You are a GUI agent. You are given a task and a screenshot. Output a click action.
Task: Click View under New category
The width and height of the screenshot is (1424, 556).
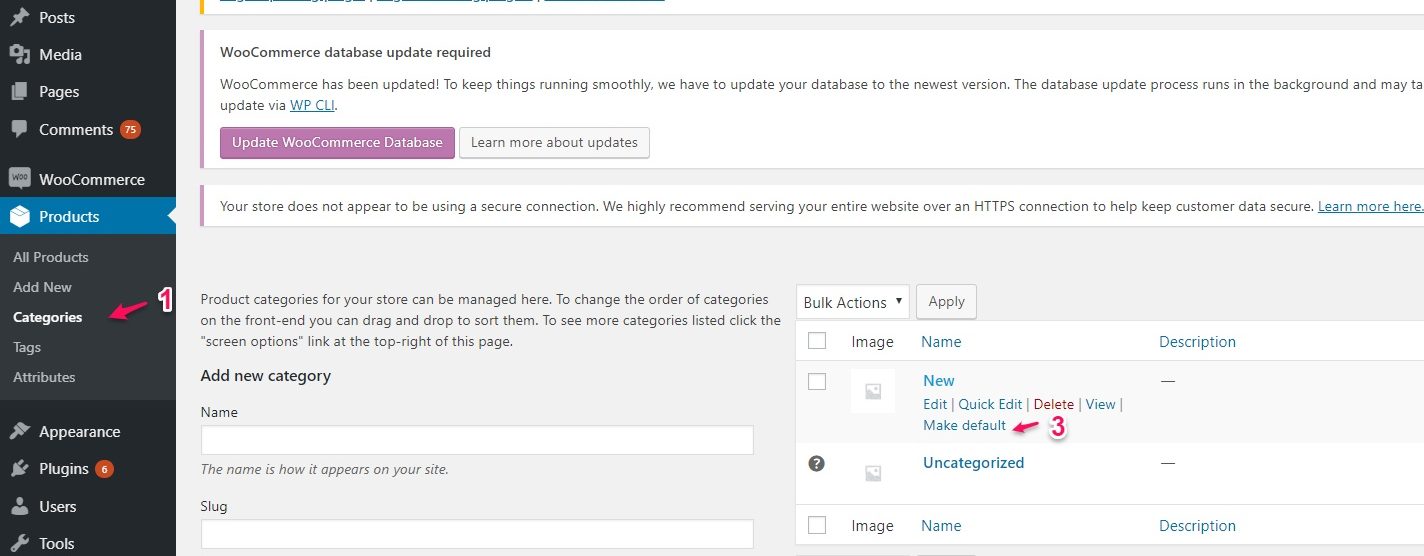pyautogui.click(x=1100, y=404)
